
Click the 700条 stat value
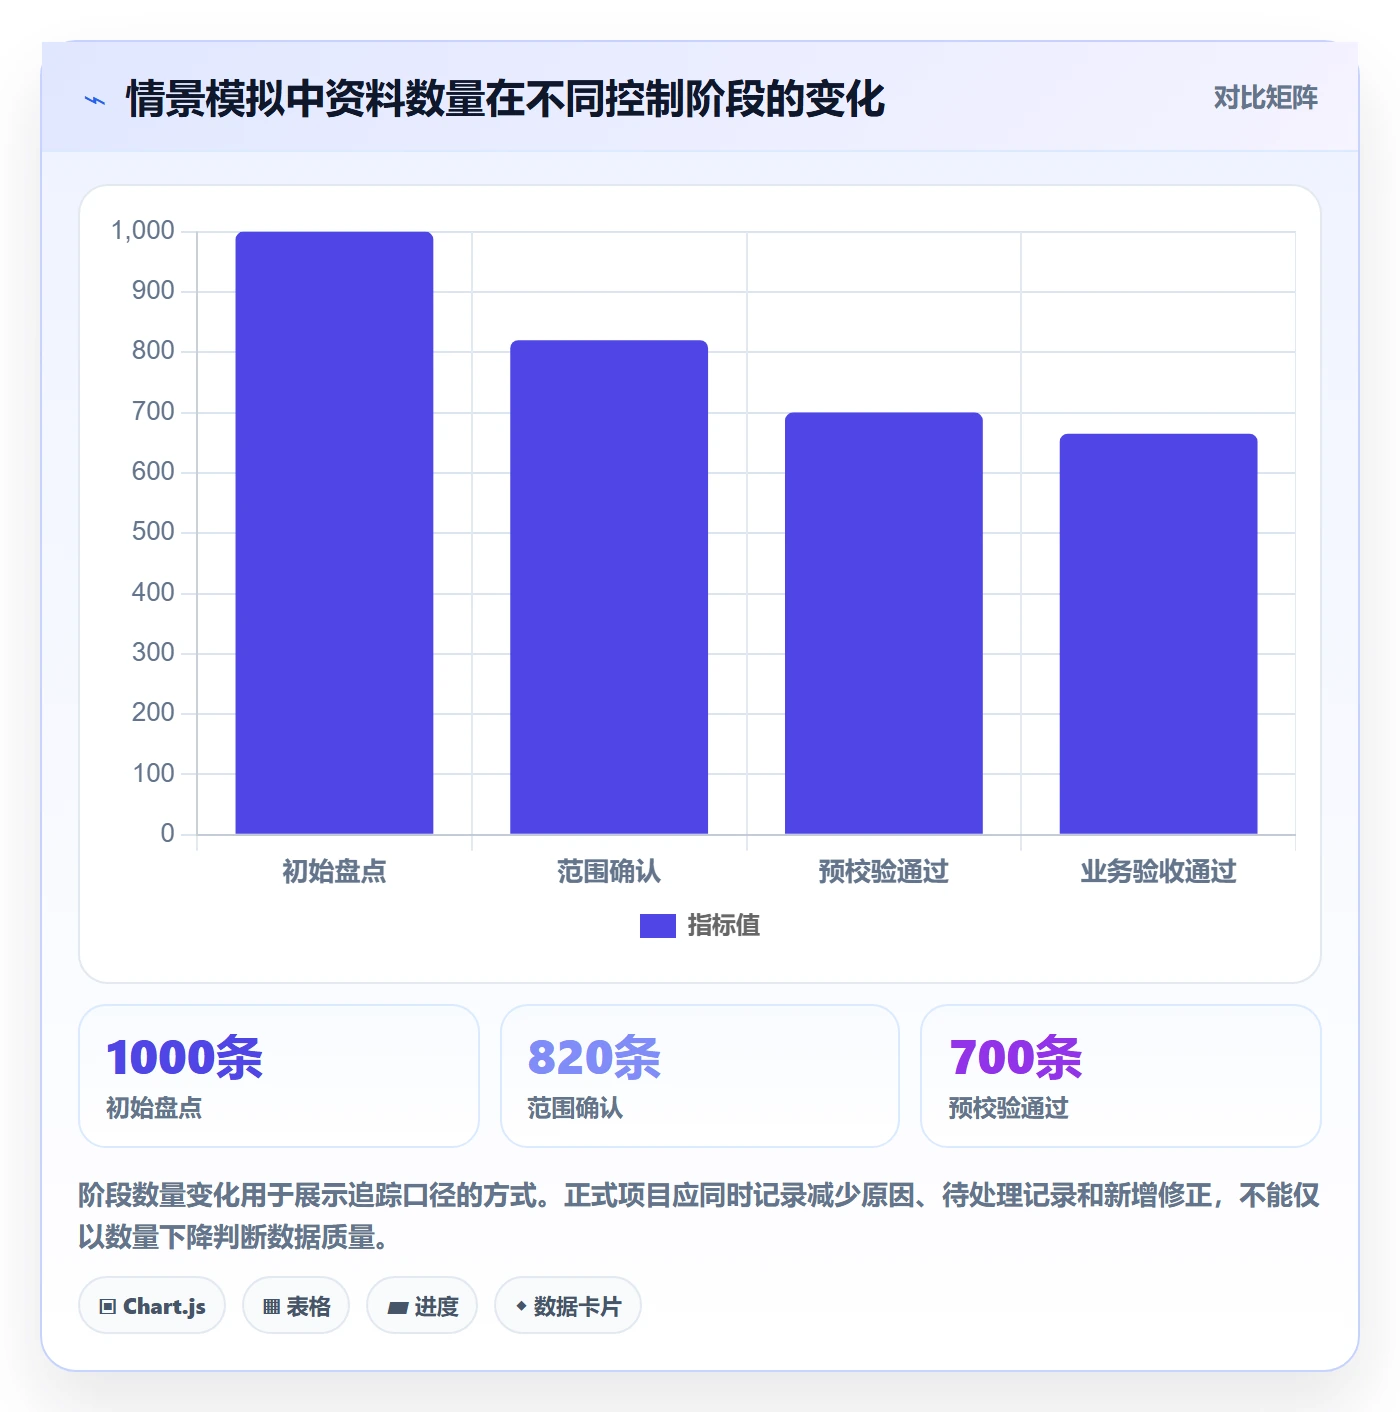1016,1058
